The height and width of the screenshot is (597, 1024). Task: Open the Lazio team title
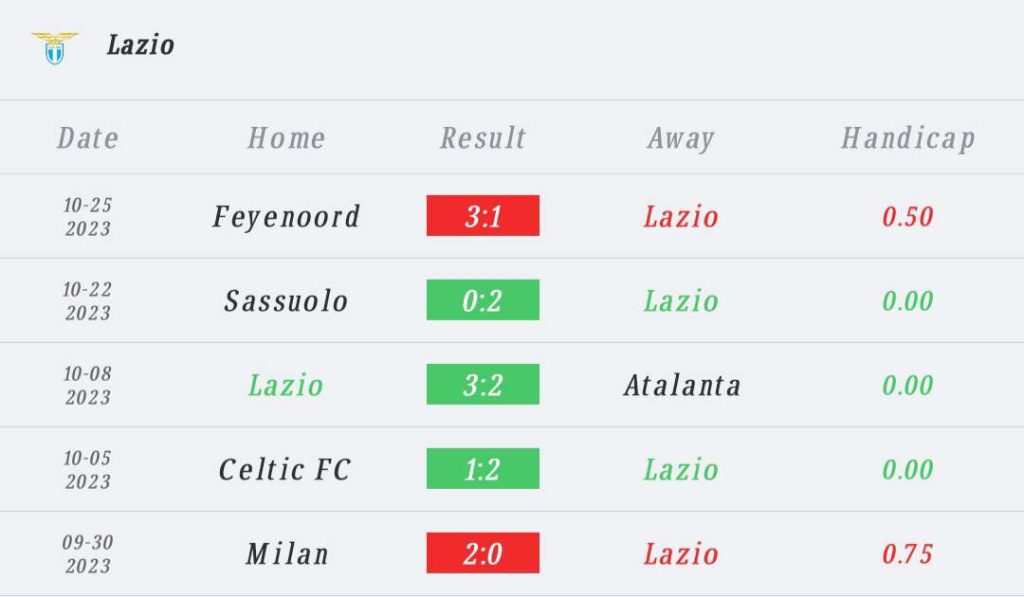pos(140,45)
